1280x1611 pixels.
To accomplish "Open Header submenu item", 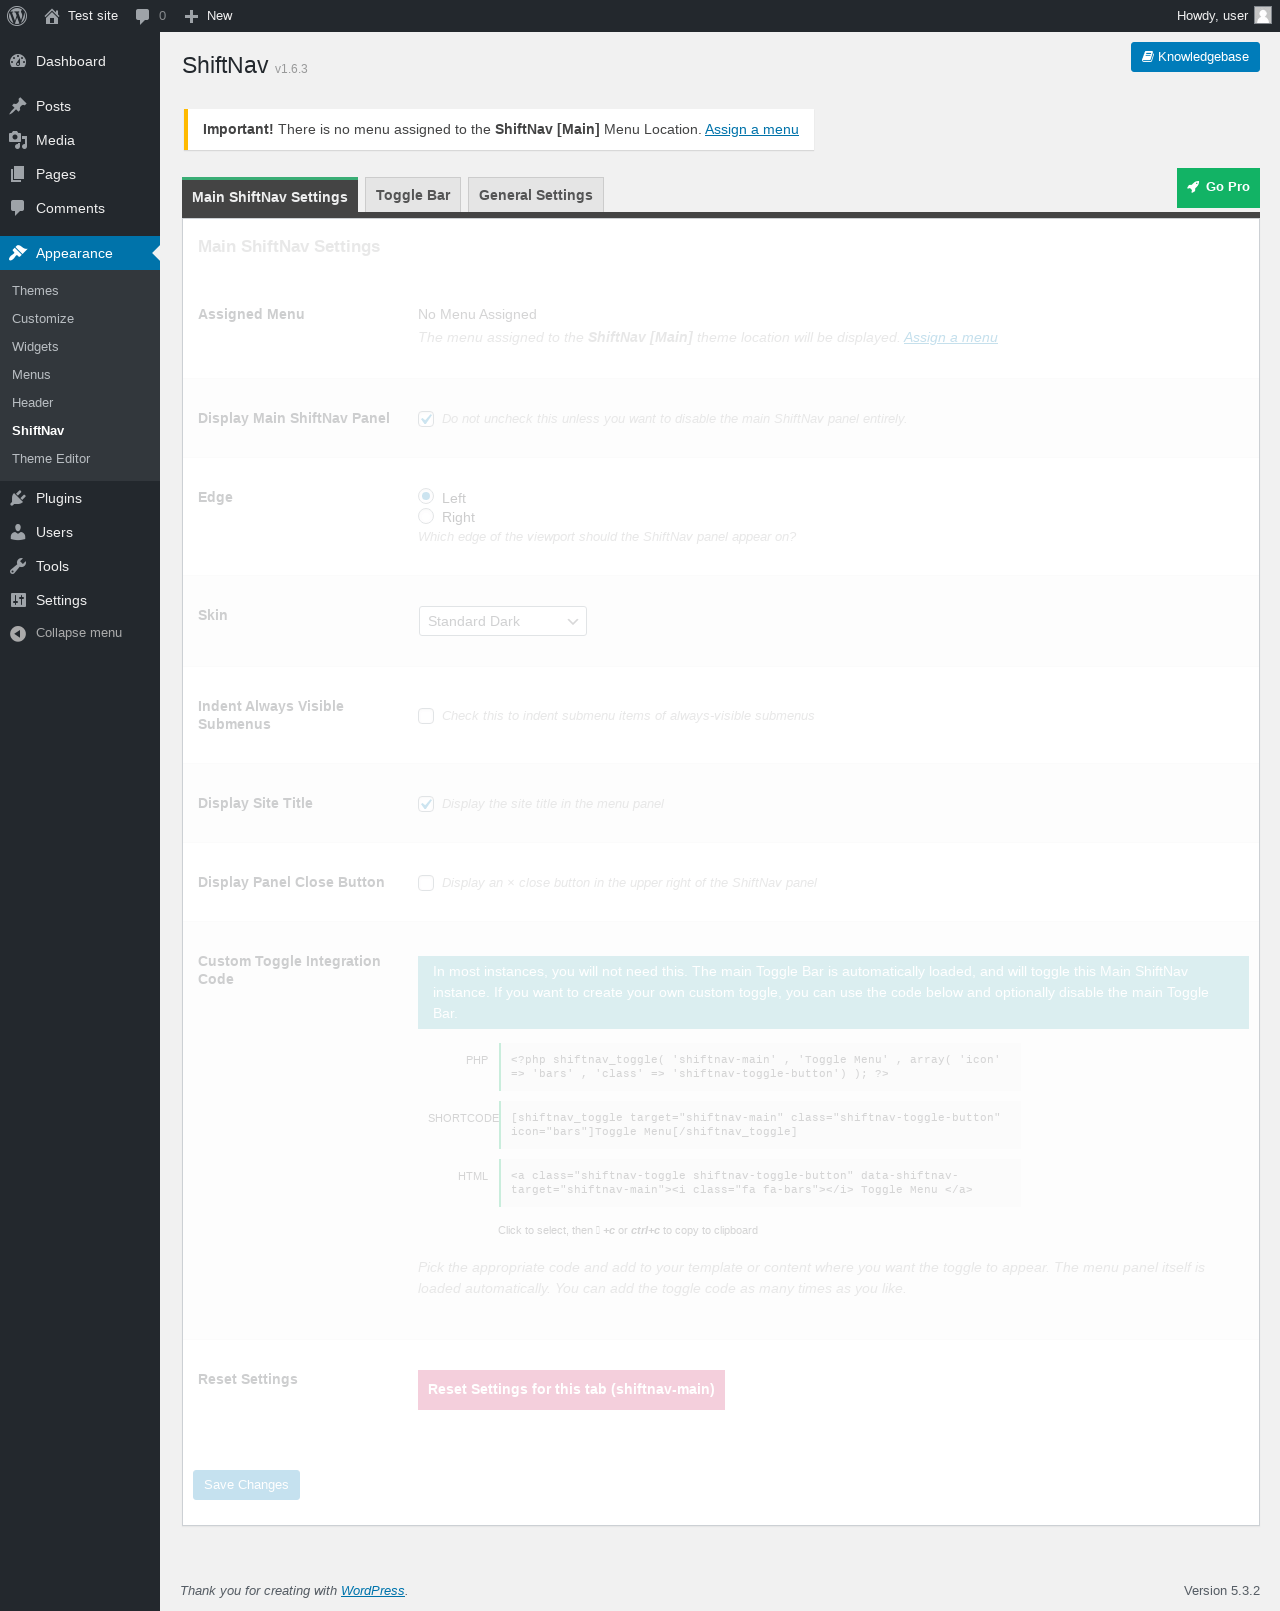I will click(32, 403).
